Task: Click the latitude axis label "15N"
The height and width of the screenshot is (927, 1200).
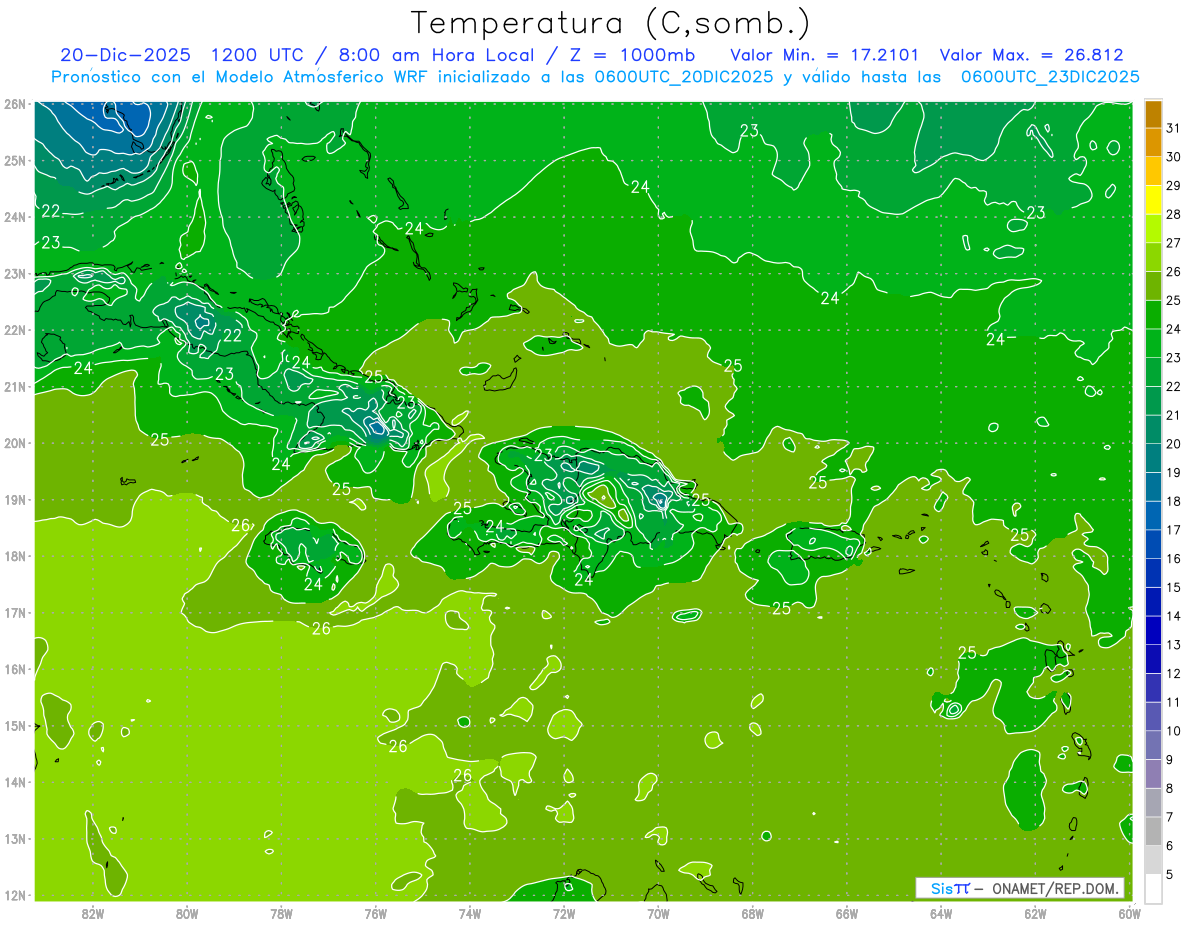Action: [15, 725]
